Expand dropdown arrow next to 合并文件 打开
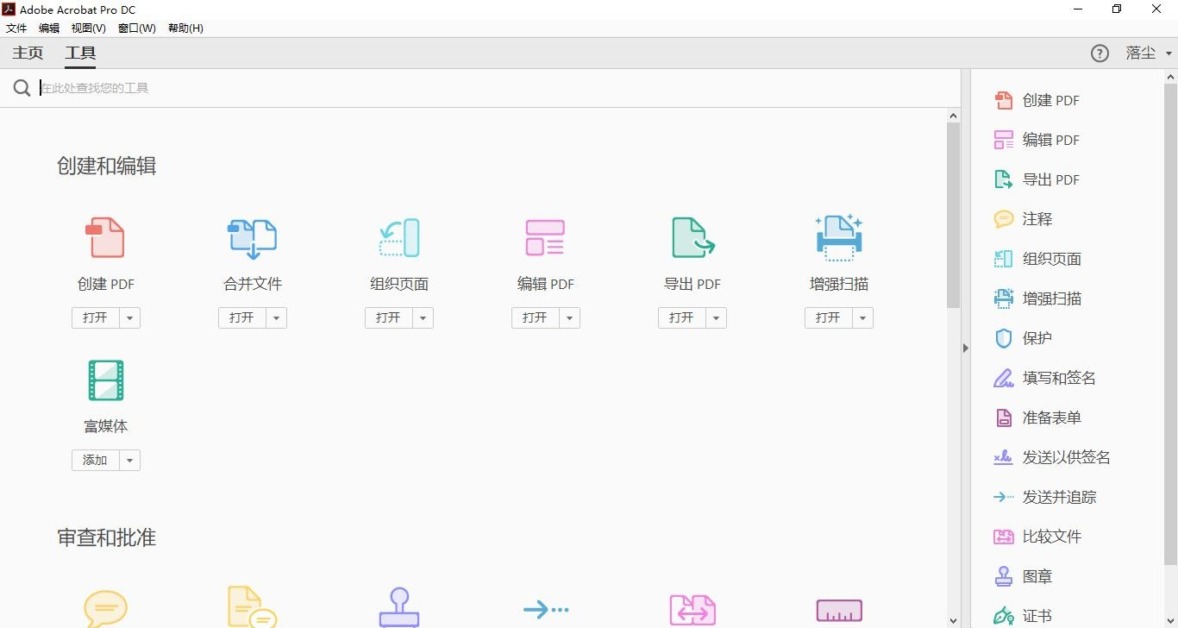The width and height of the screenshot is (1178, 628). click(x=276, y=318)
